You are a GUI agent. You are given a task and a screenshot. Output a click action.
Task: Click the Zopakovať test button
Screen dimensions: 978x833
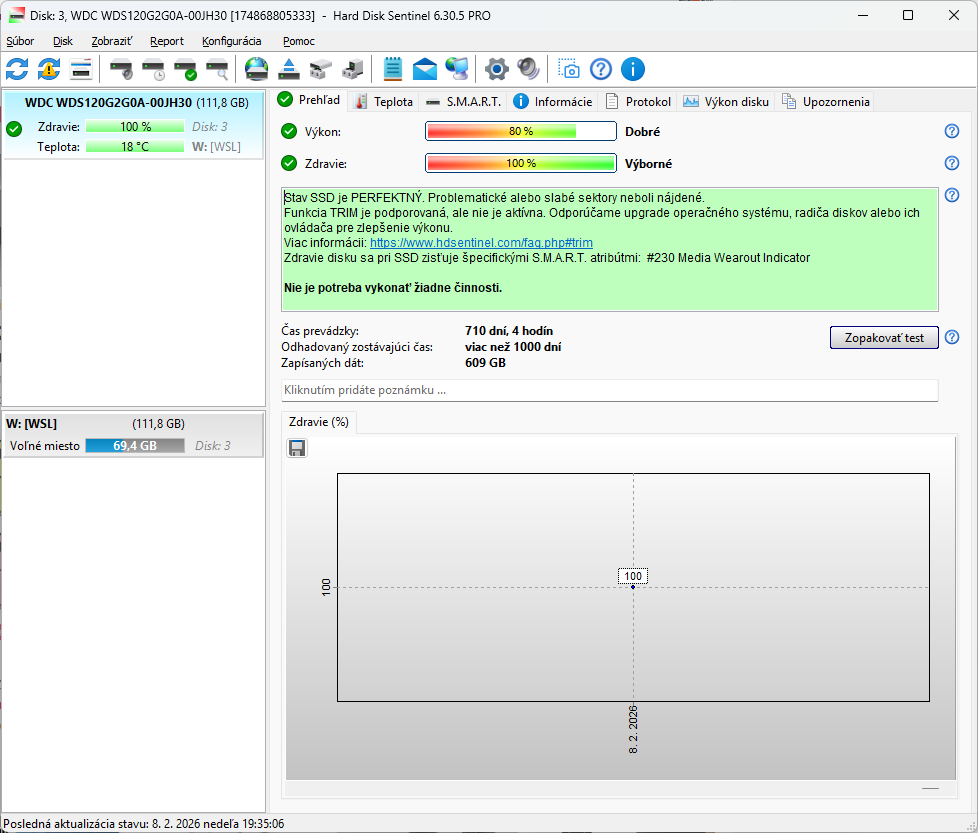(x=884, y=337)
